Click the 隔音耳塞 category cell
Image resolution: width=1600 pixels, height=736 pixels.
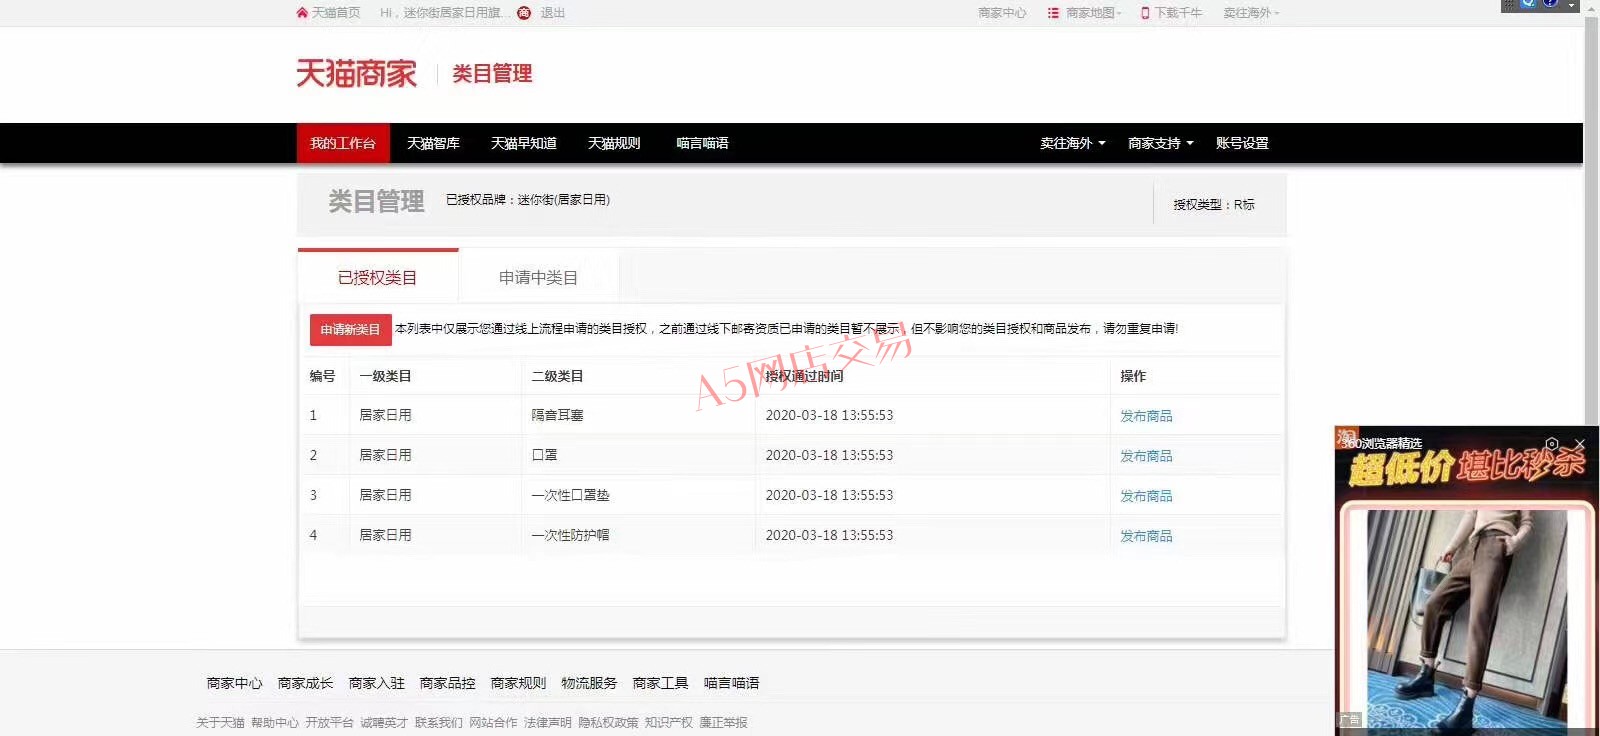pyautogui.click(x=557, y=415)
